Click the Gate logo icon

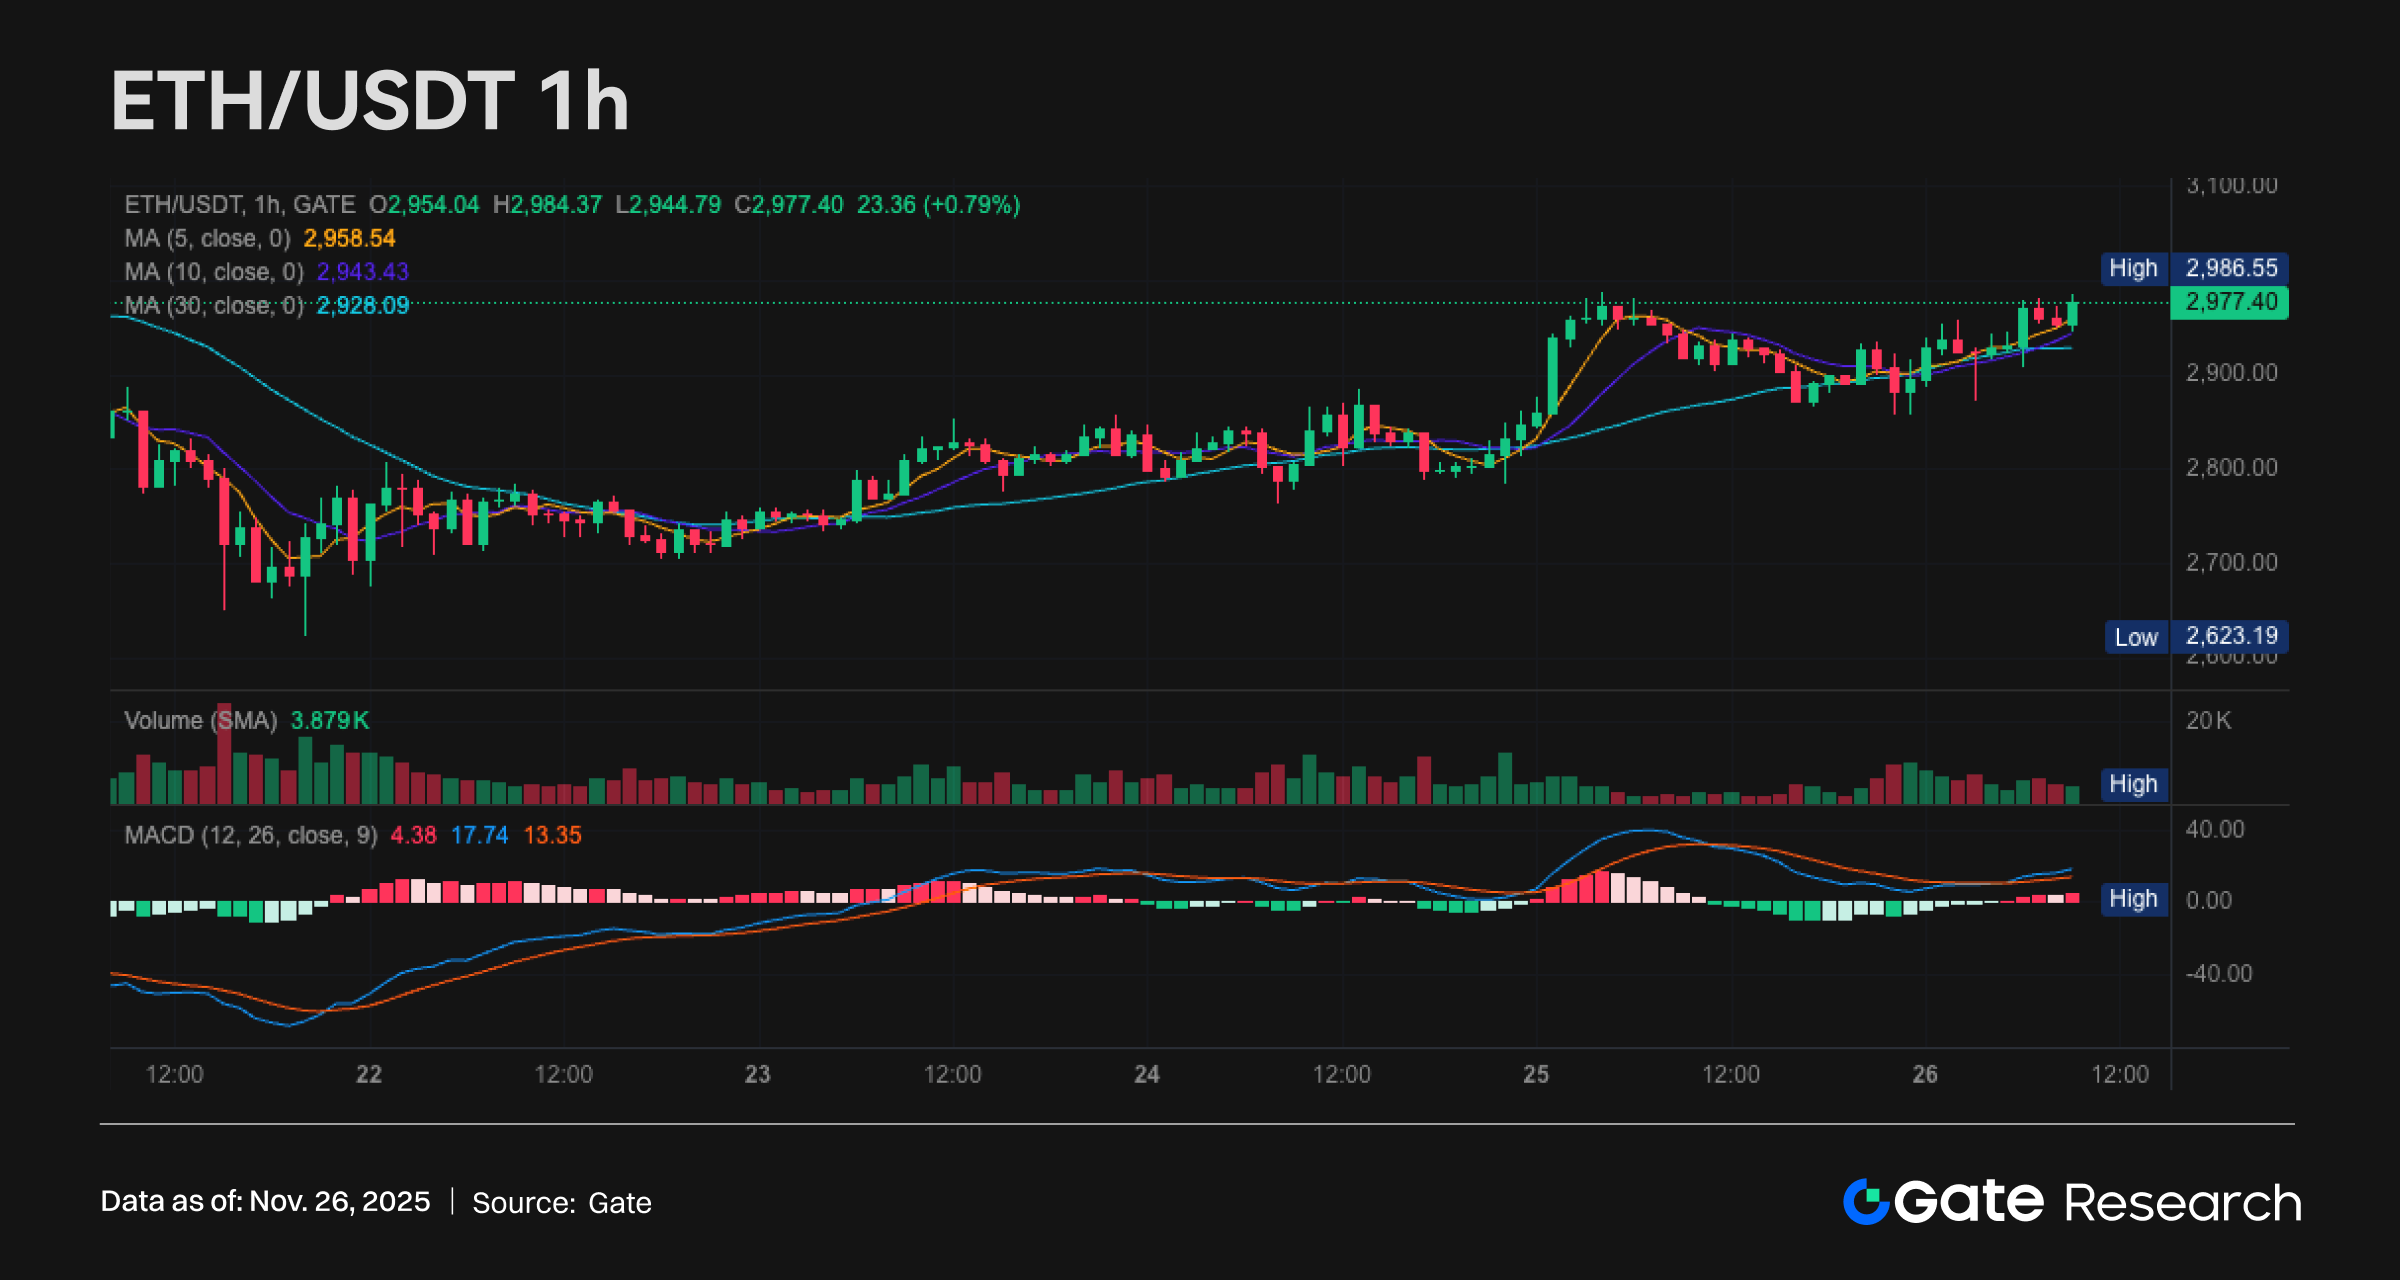tap(1865, 1201)
